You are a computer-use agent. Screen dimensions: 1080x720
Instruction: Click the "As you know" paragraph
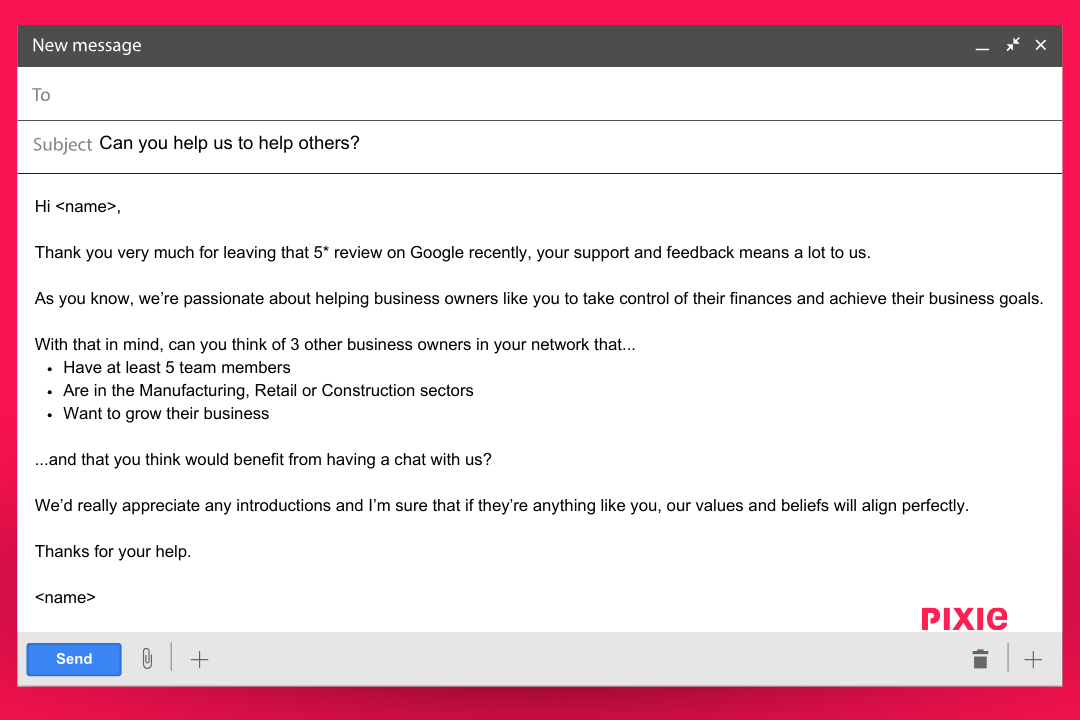[x=538, y=299]
